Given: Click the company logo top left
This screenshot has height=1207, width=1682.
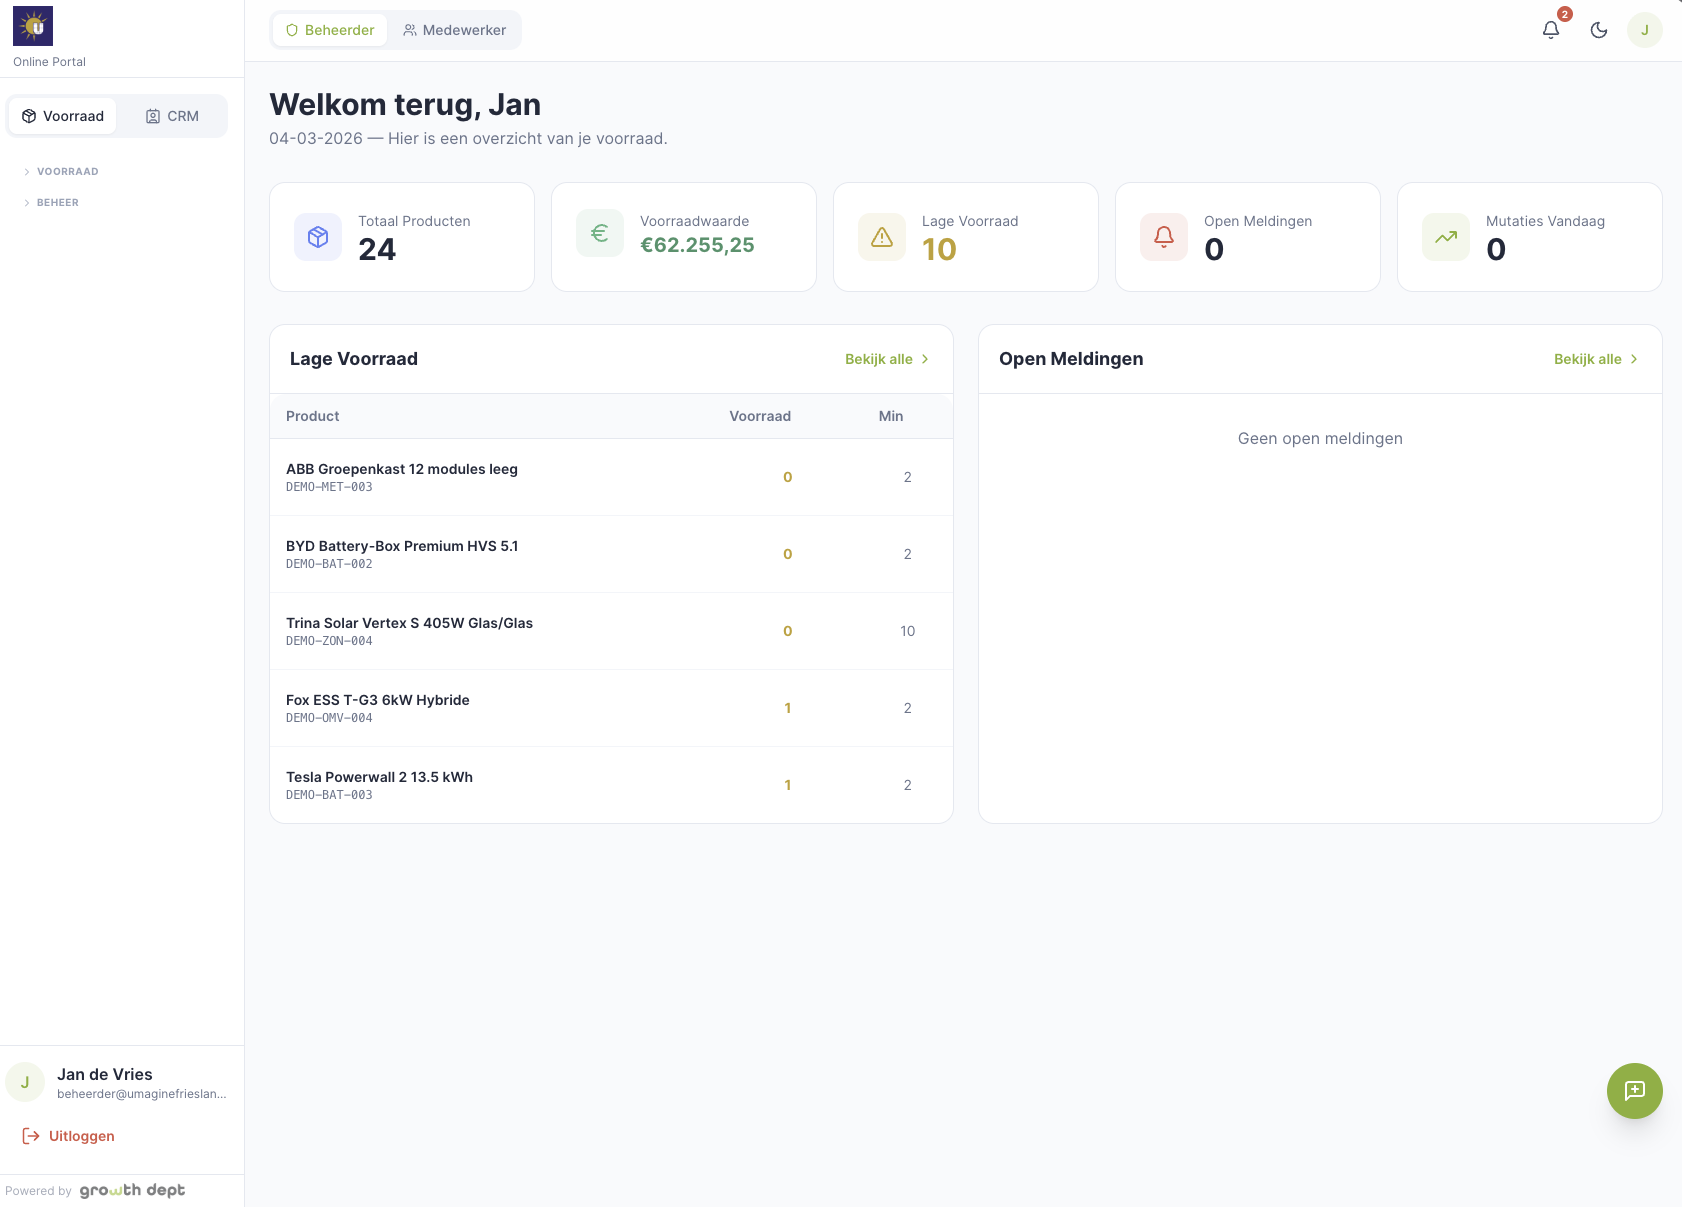Looking at the screenshot, I should point(33,25).
